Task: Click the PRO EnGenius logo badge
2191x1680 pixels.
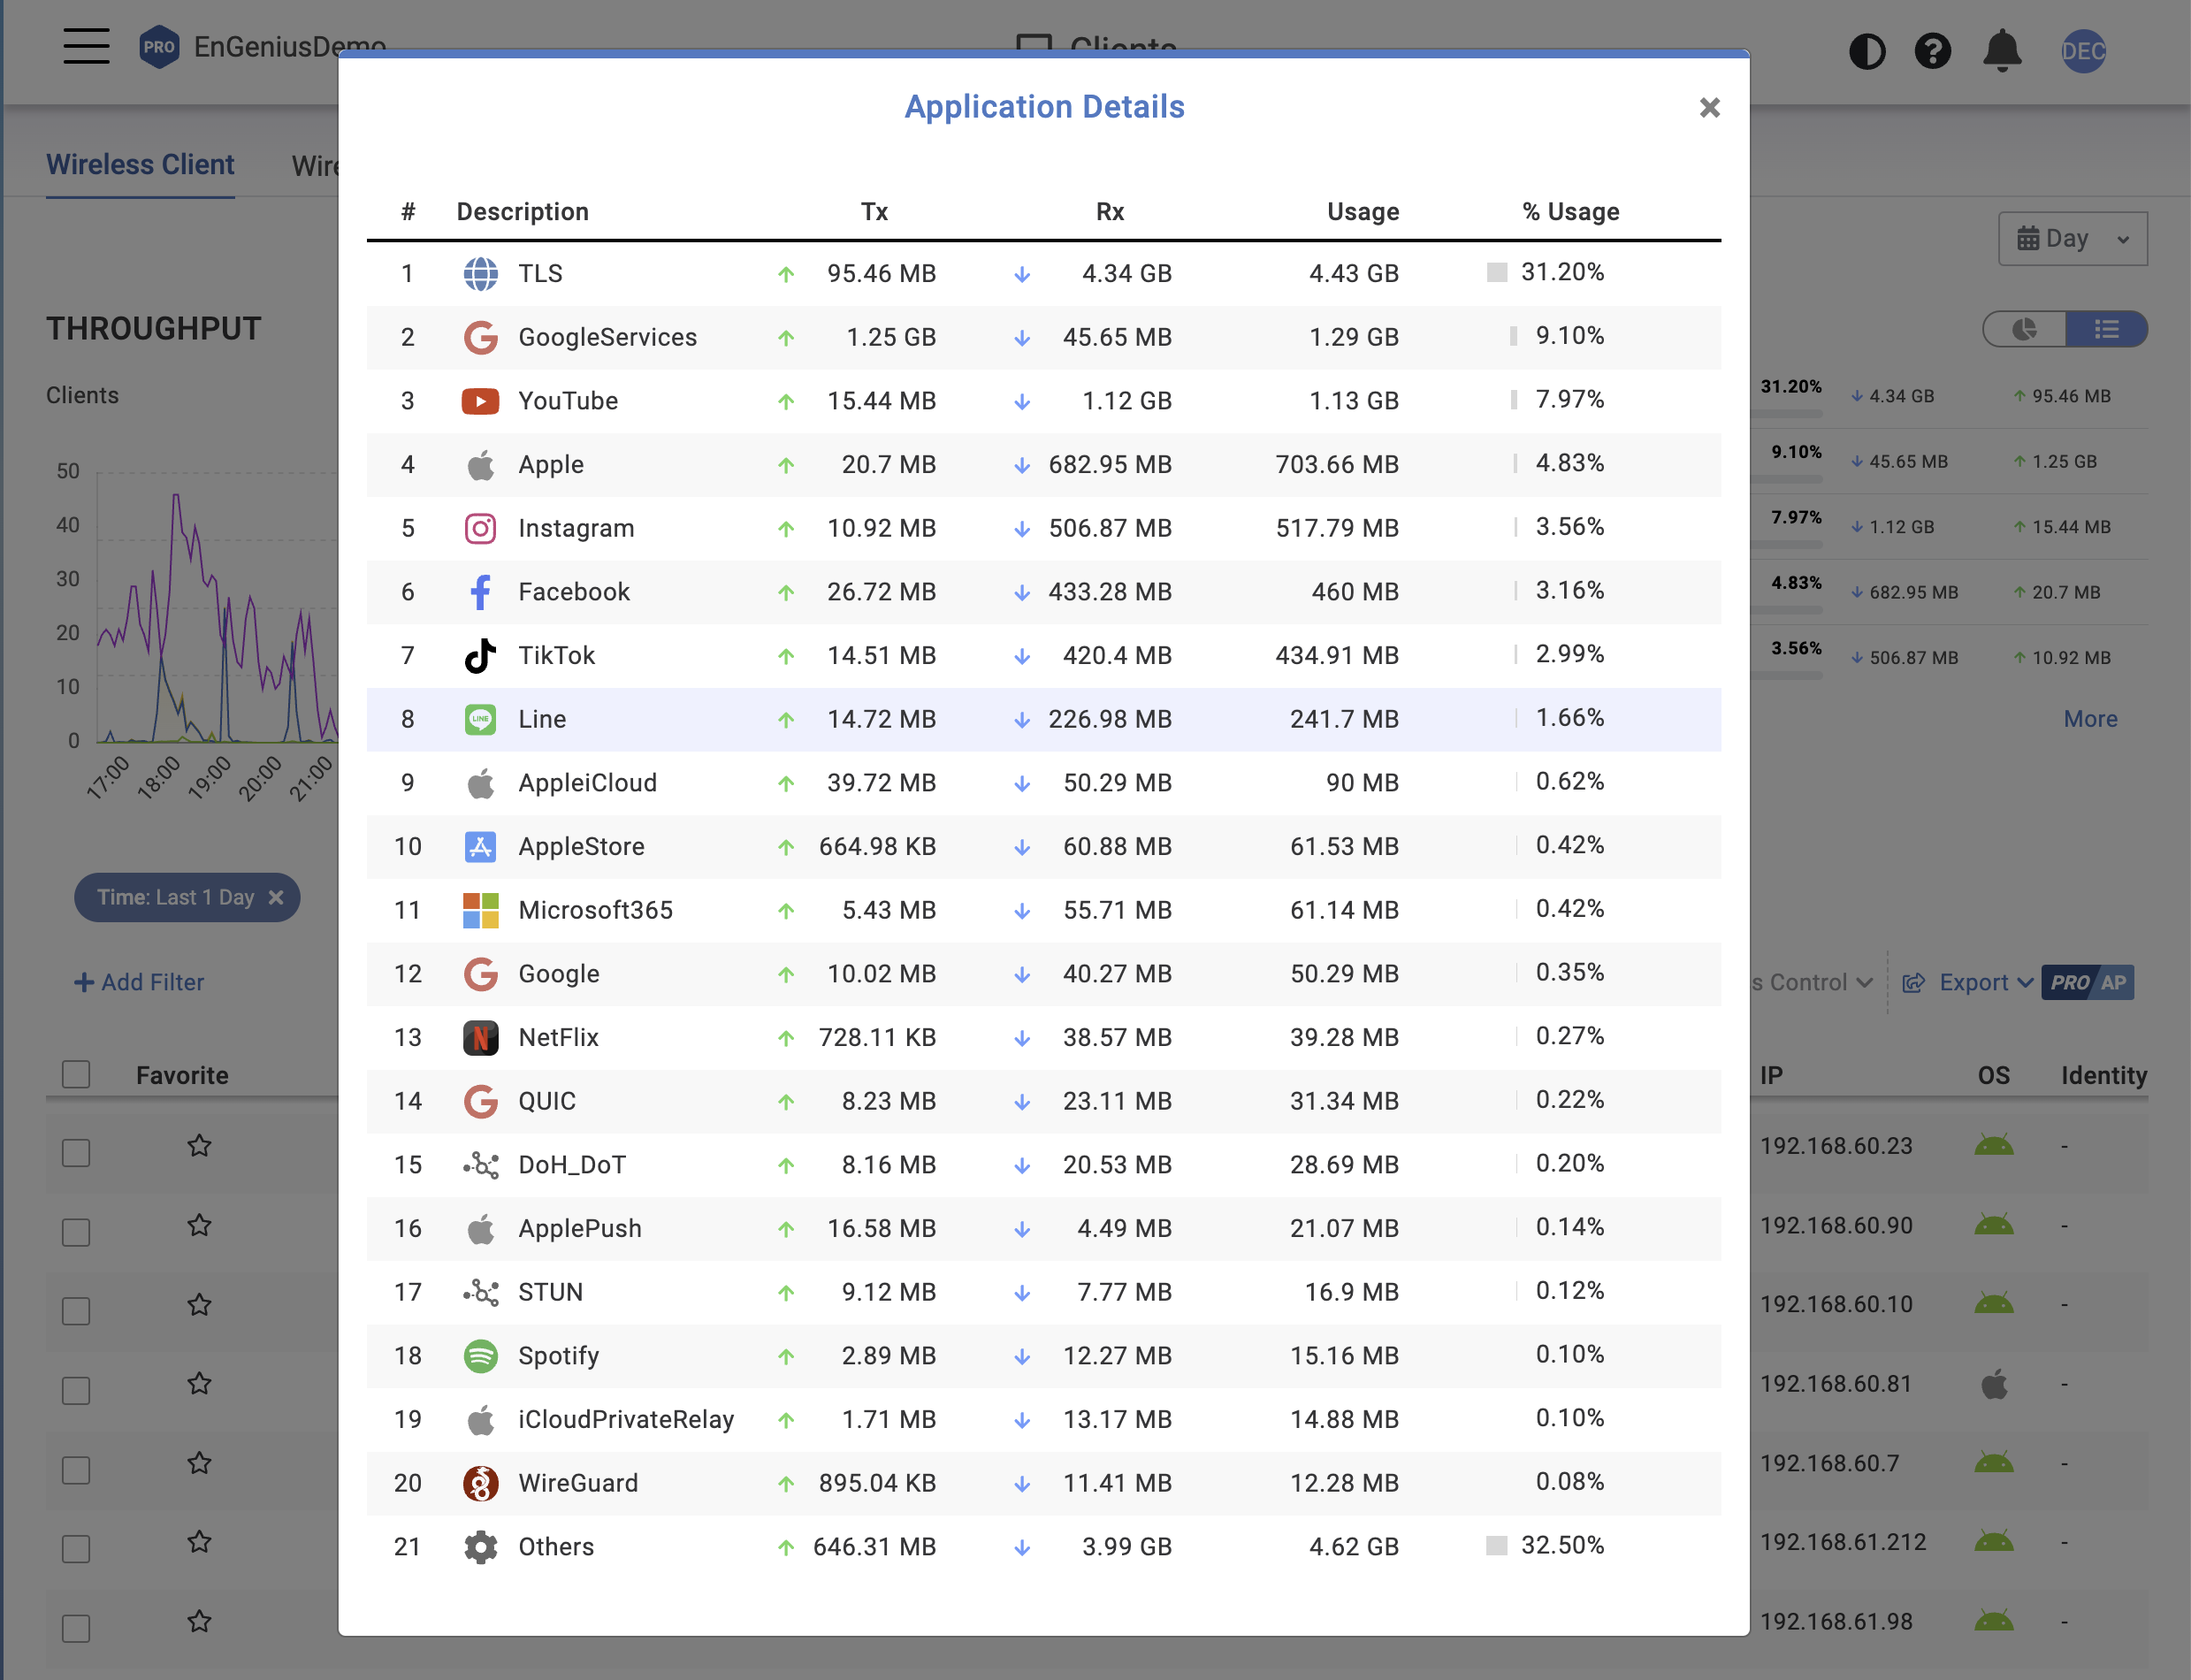Action: pyautogui.click(x=159, y=46)
